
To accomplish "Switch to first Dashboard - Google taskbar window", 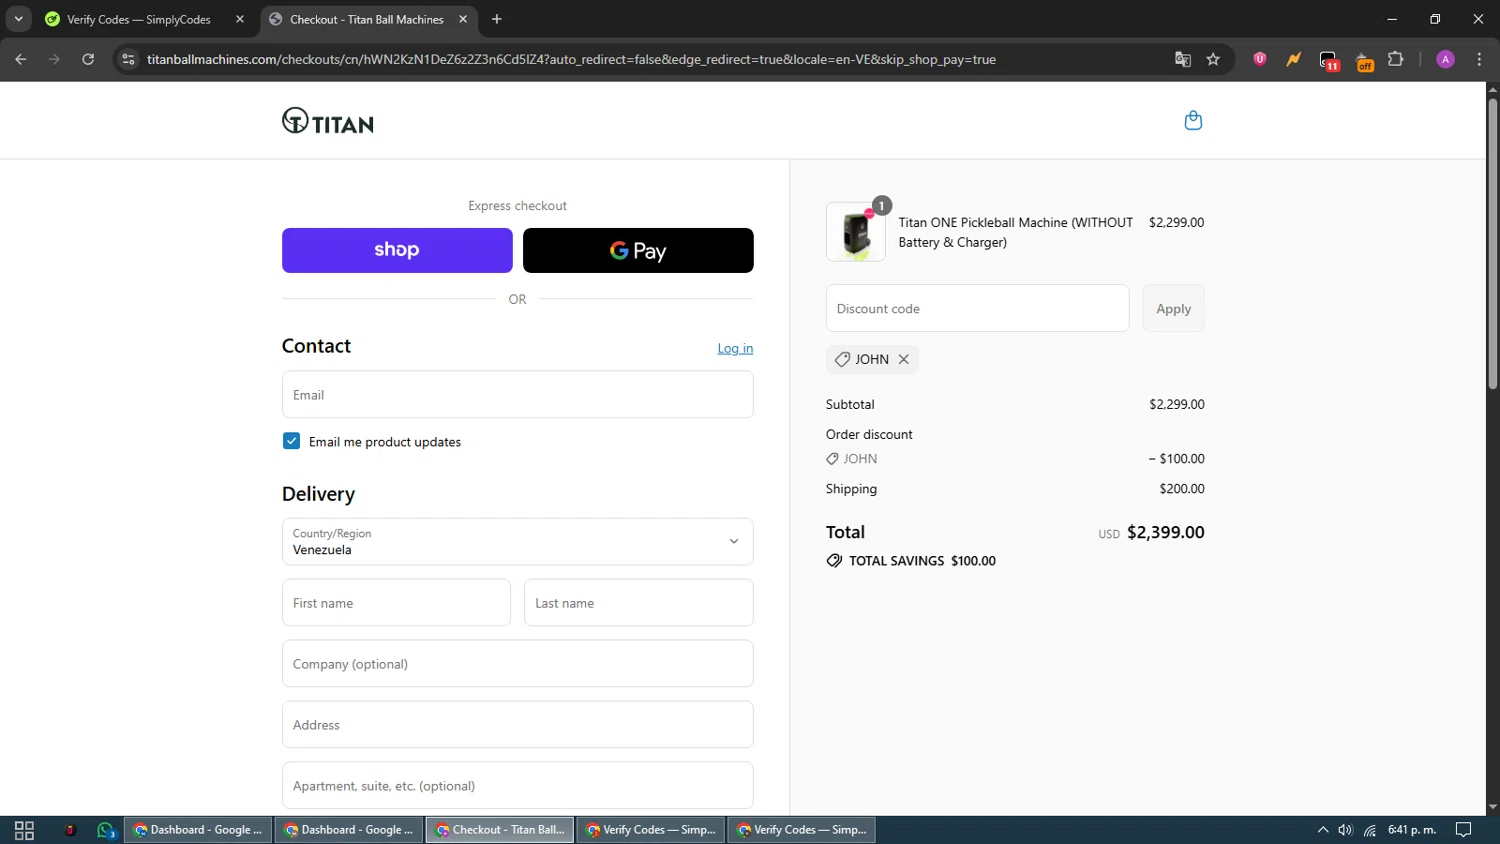I will click(x=198, y=830).
